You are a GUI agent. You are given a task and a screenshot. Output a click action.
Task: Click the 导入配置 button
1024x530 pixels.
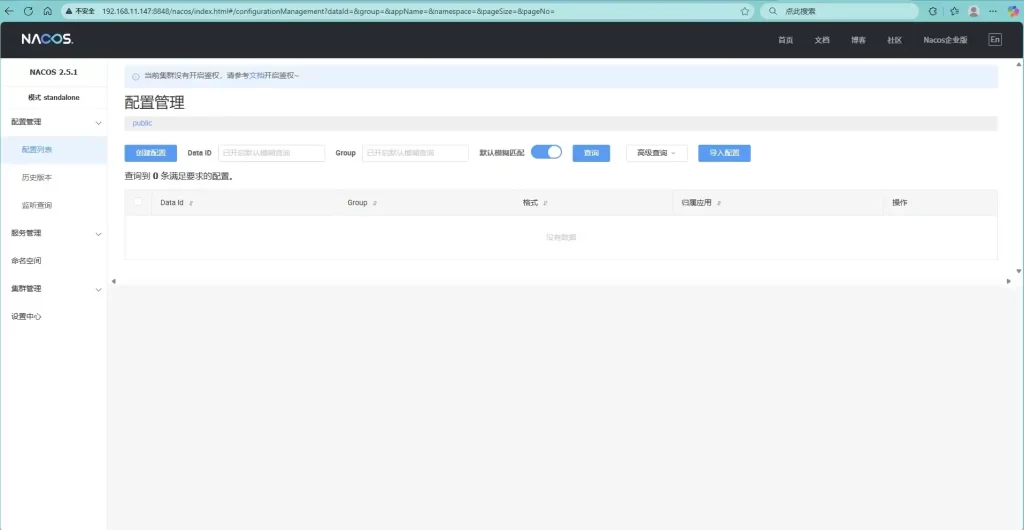coord(724,153)
